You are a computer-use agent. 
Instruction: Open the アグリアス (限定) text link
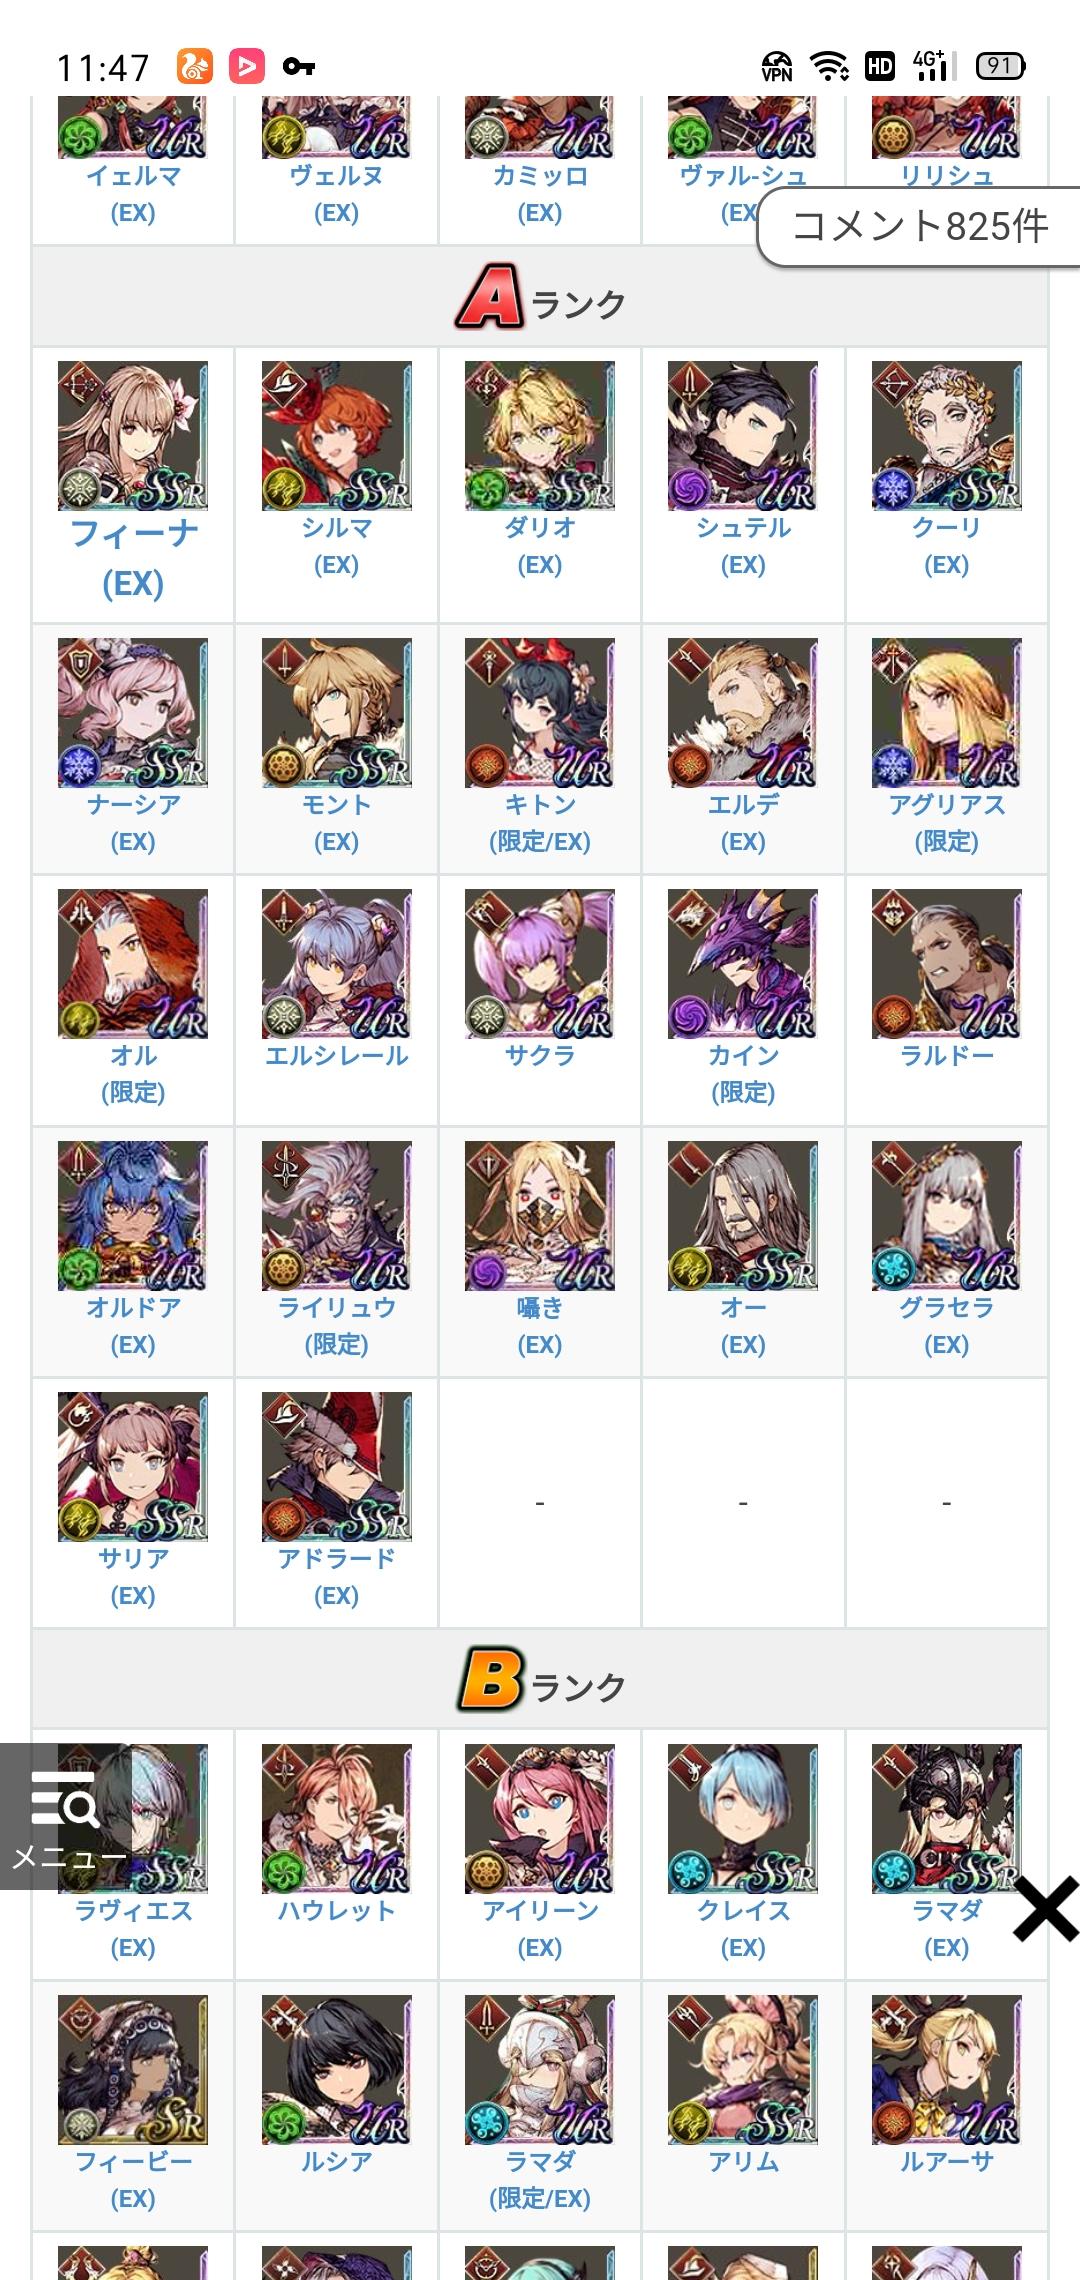(947, 823)
